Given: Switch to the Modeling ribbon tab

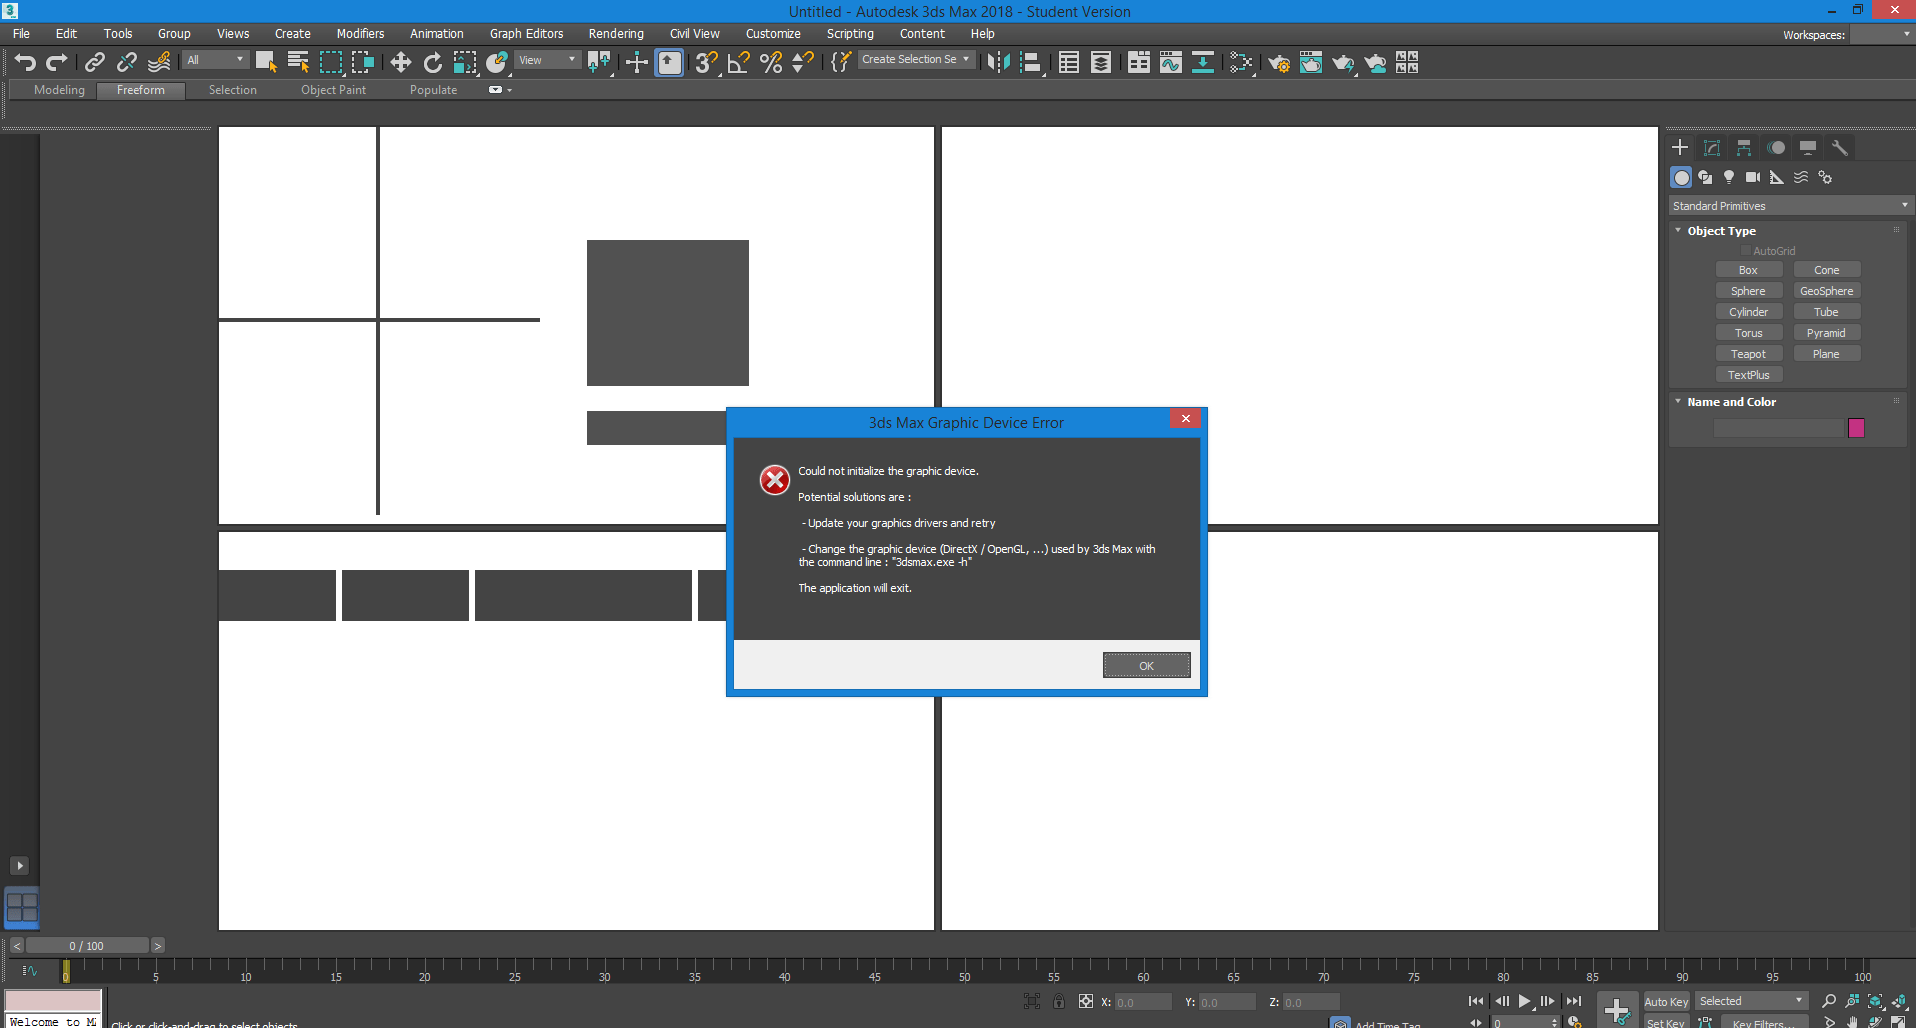Looking at the screenshot, I should click(59, 90).
